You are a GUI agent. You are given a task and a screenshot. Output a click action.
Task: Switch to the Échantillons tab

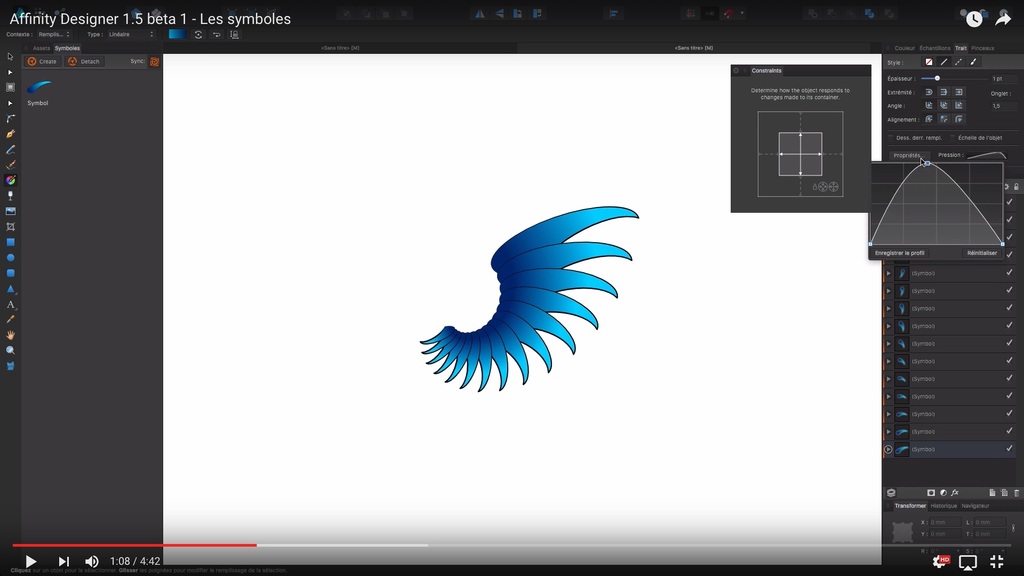[935, 48]
